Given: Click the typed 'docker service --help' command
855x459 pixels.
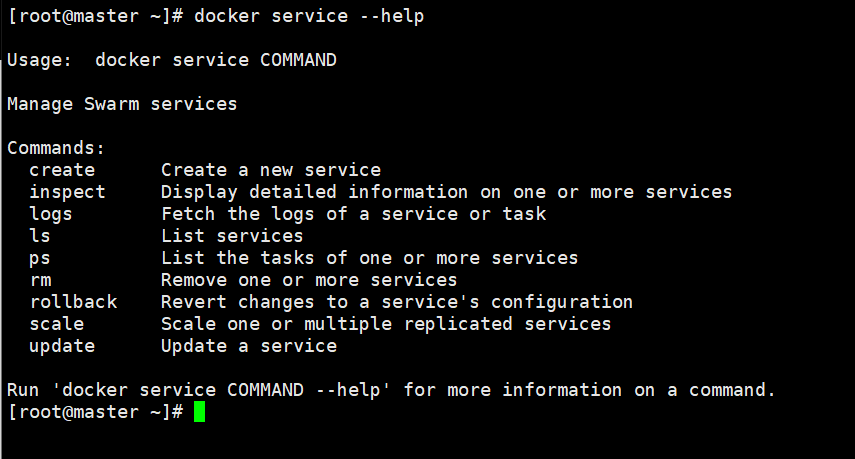Looking at the screenshot, I should pyautogui.click(x=309, y=16).
